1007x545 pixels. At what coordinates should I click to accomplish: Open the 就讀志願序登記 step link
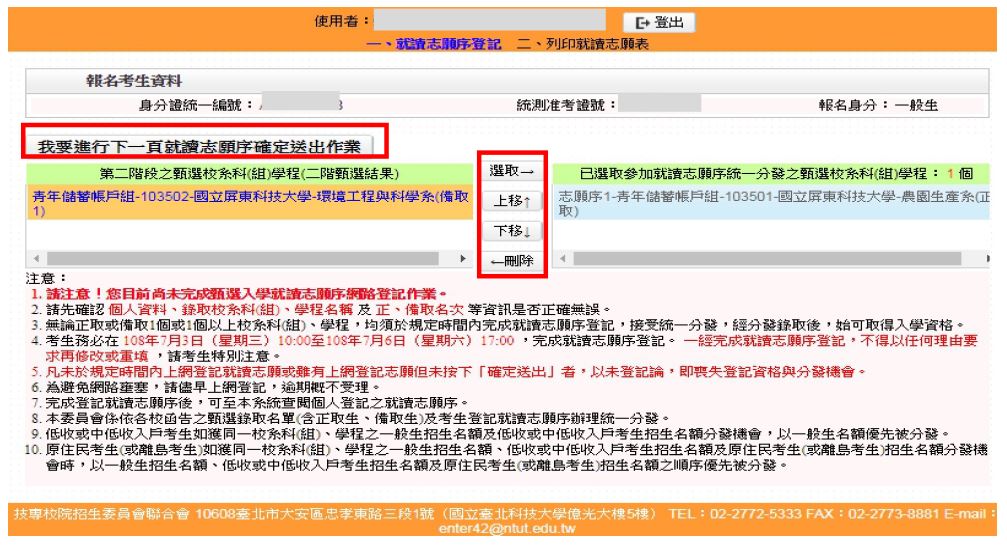[434, 44]
